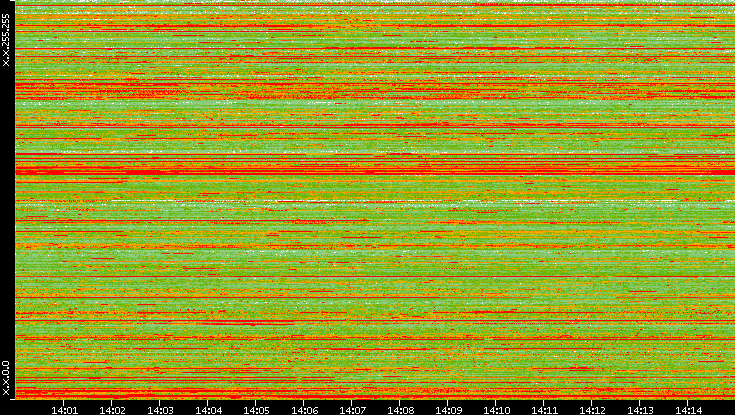Click the x.x.255.255 axis label
The image size is (735, 415).
coord(6,40)
